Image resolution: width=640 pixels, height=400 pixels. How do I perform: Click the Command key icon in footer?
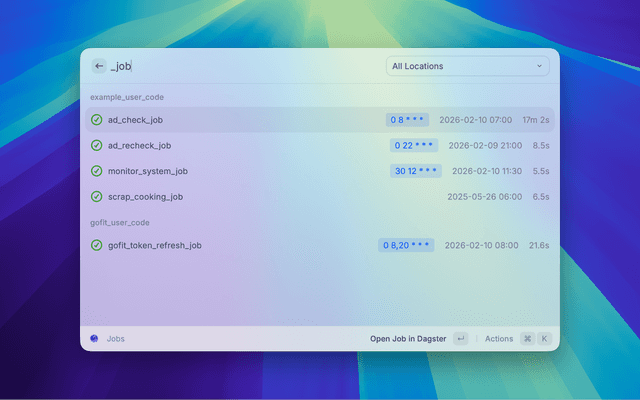(x=527, y=339)
